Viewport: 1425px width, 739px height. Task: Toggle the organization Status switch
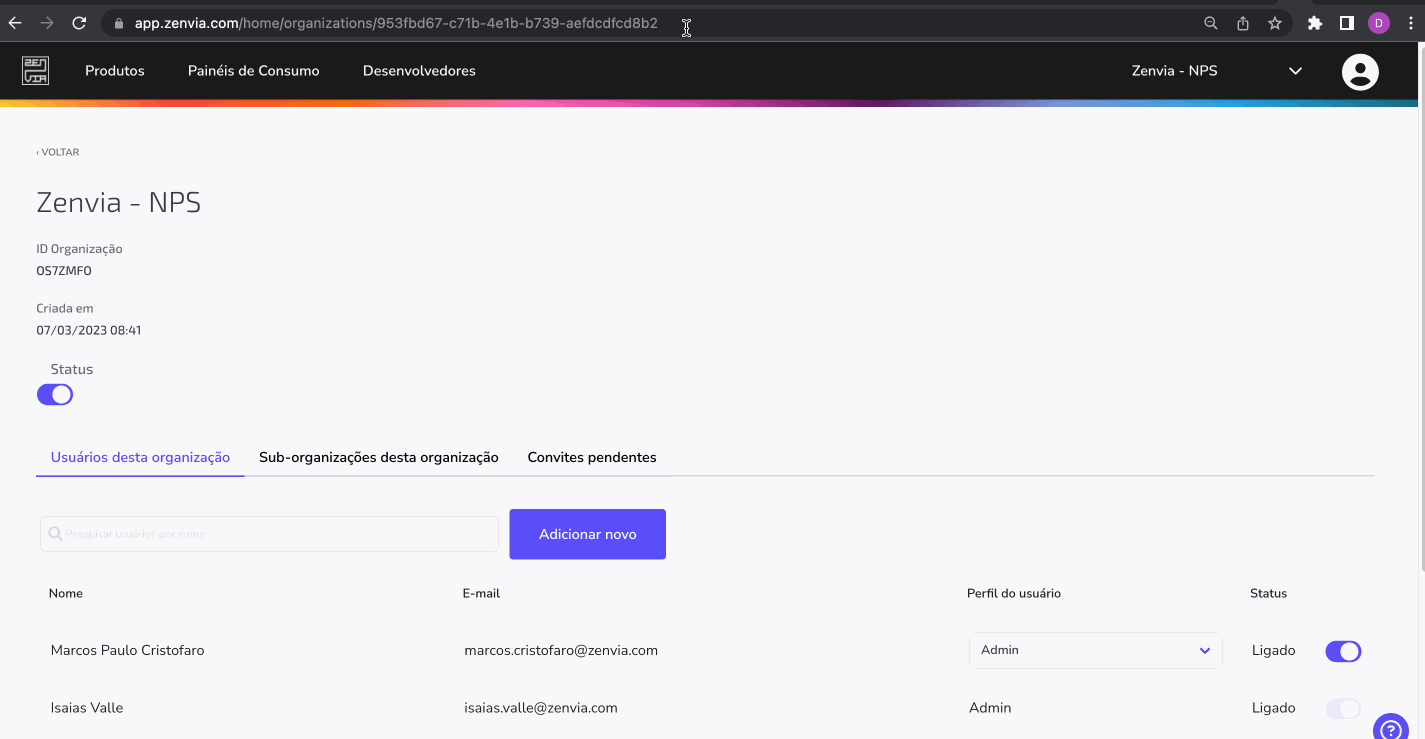pos(55,394)
